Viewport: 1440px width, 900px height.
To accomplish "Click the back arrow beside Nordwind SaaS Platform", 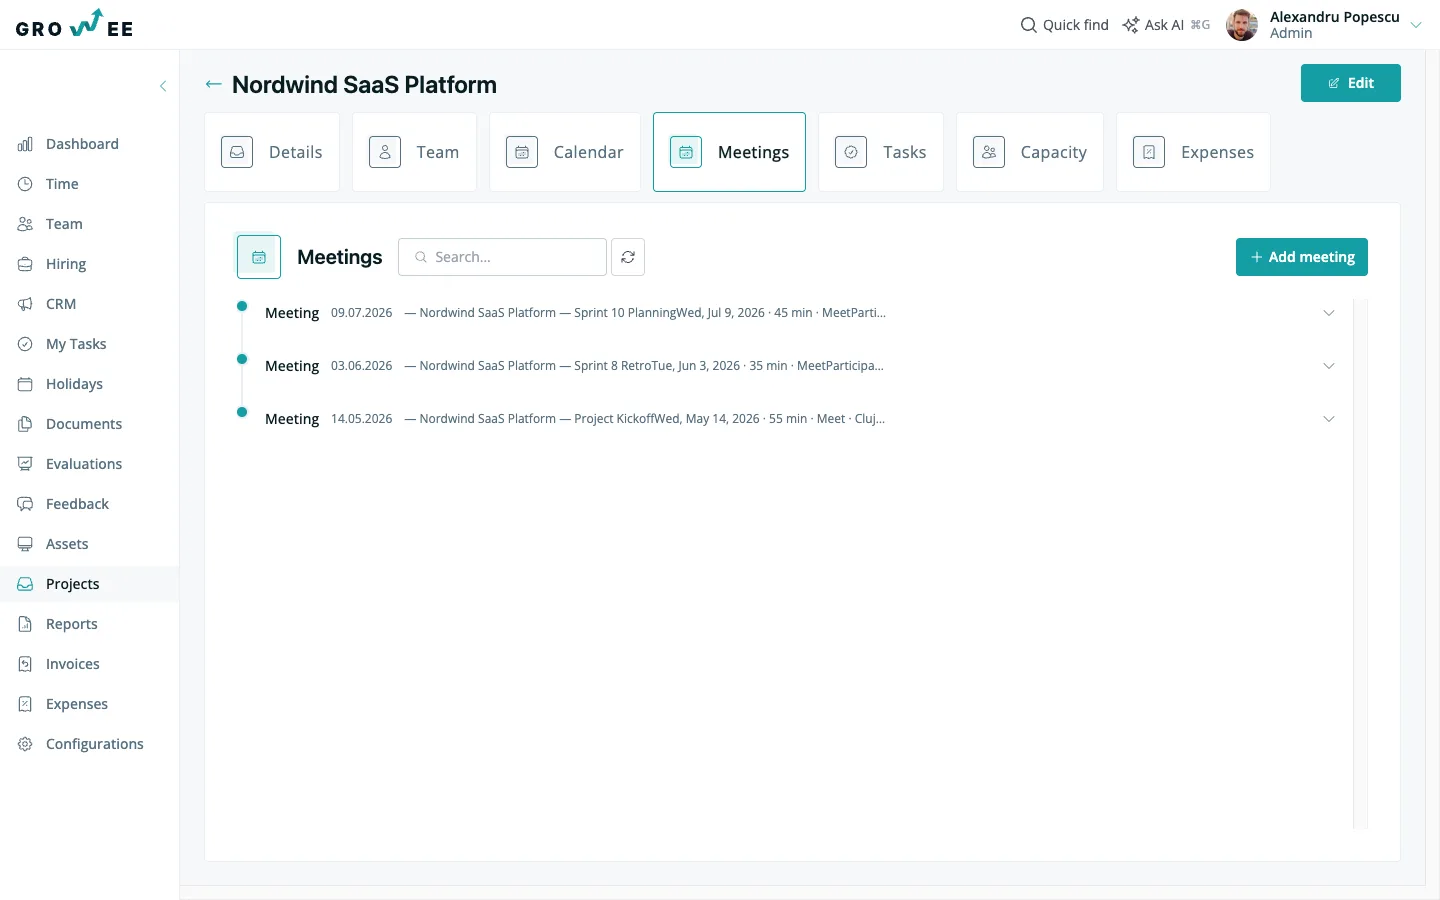I will click(213, 84).
